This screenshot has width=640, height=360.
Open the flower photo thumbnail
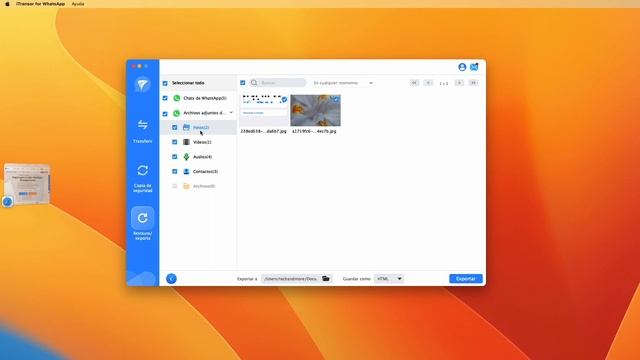click(x=316, y=111)
